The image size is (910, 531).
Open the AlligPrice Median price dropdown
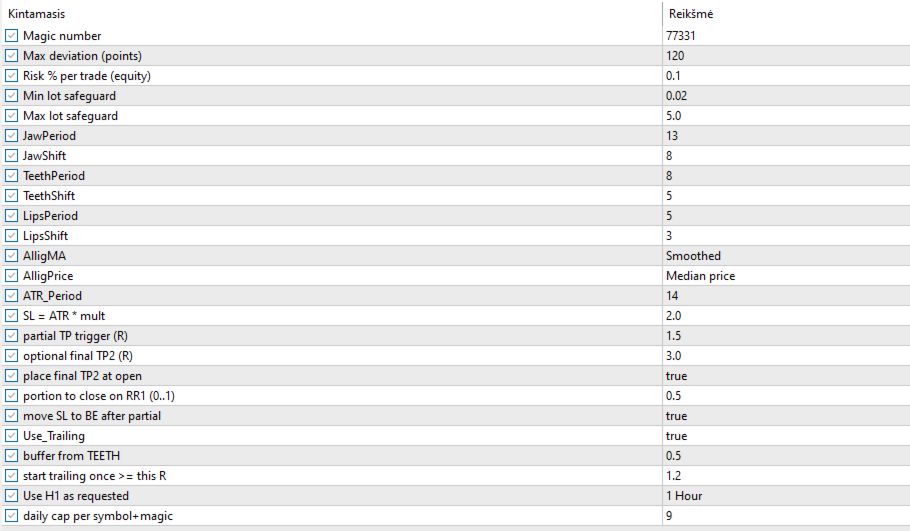[785, 276]
